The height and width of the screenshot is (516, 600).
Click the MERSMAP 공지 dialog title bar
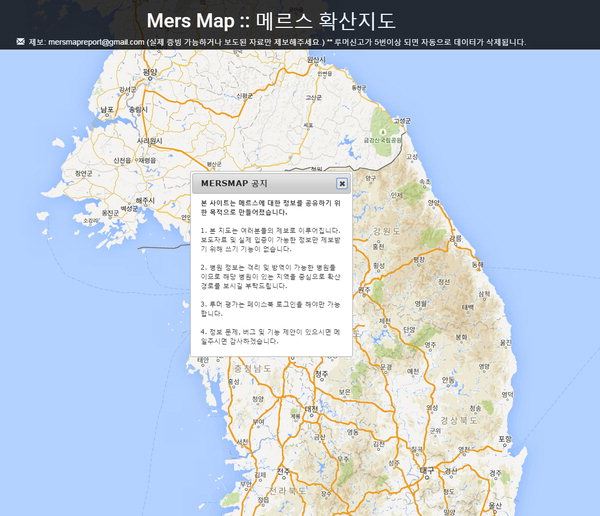(x=271, y=183)
